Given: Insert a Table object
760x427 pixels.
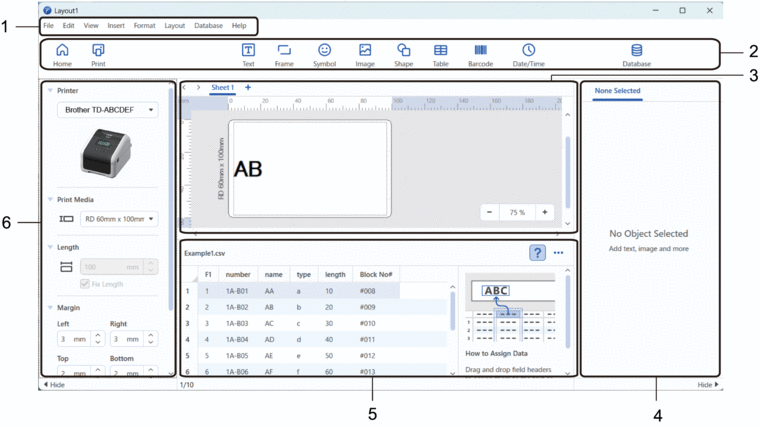Looking at the screenshot, I should point(440,54).
